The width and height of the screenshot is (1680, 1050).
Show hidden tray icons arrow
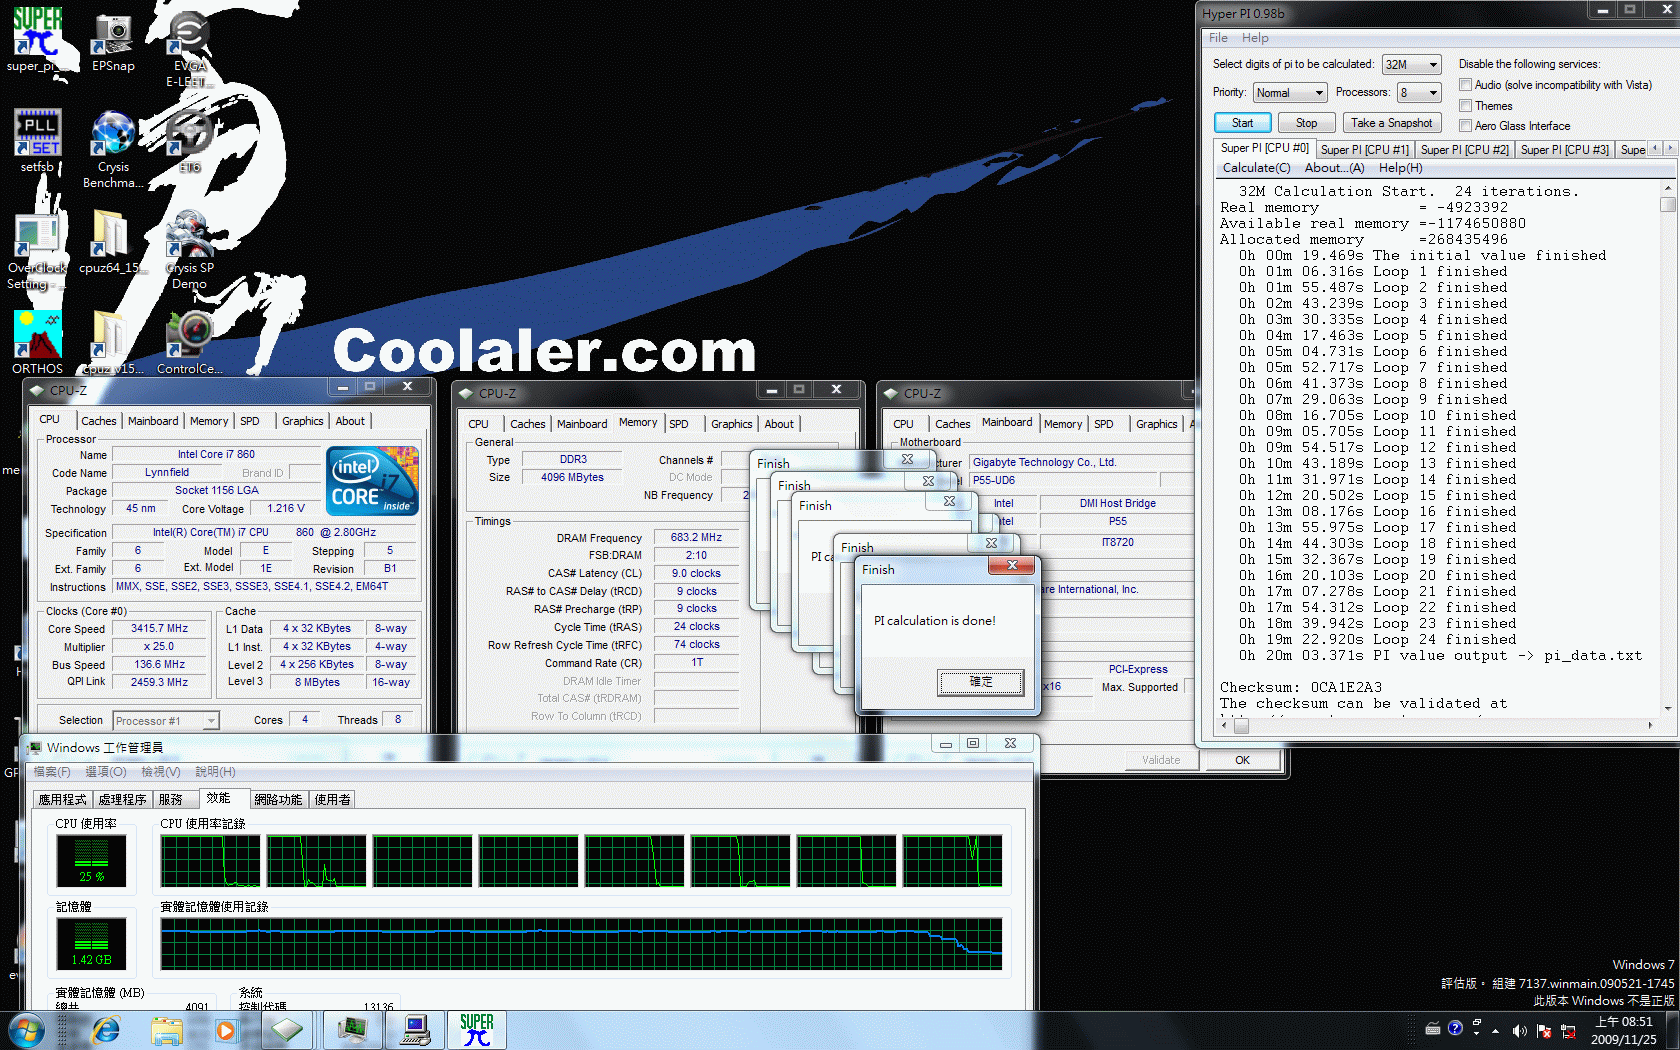[x=1496, y=1030]
